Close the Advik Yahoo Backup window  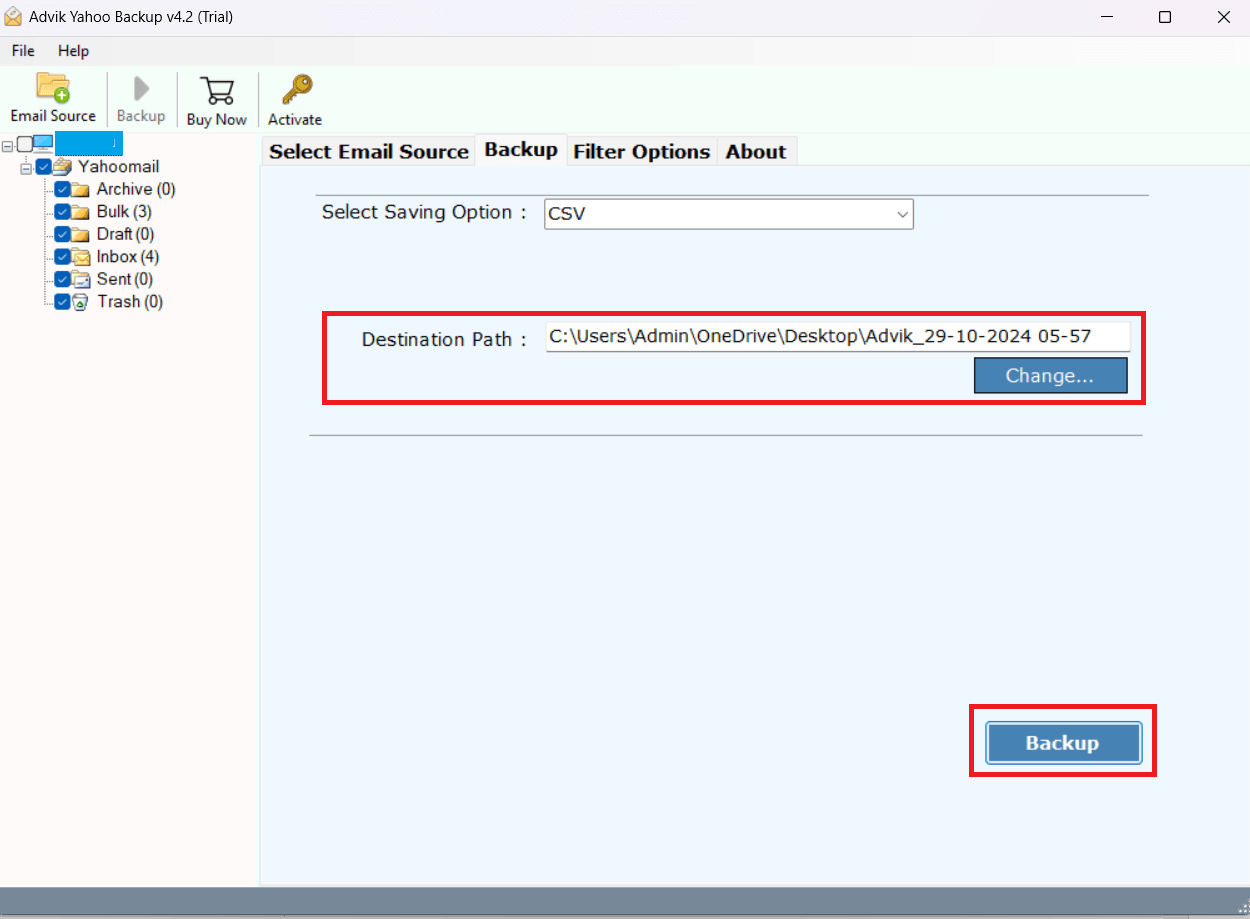1223,17
